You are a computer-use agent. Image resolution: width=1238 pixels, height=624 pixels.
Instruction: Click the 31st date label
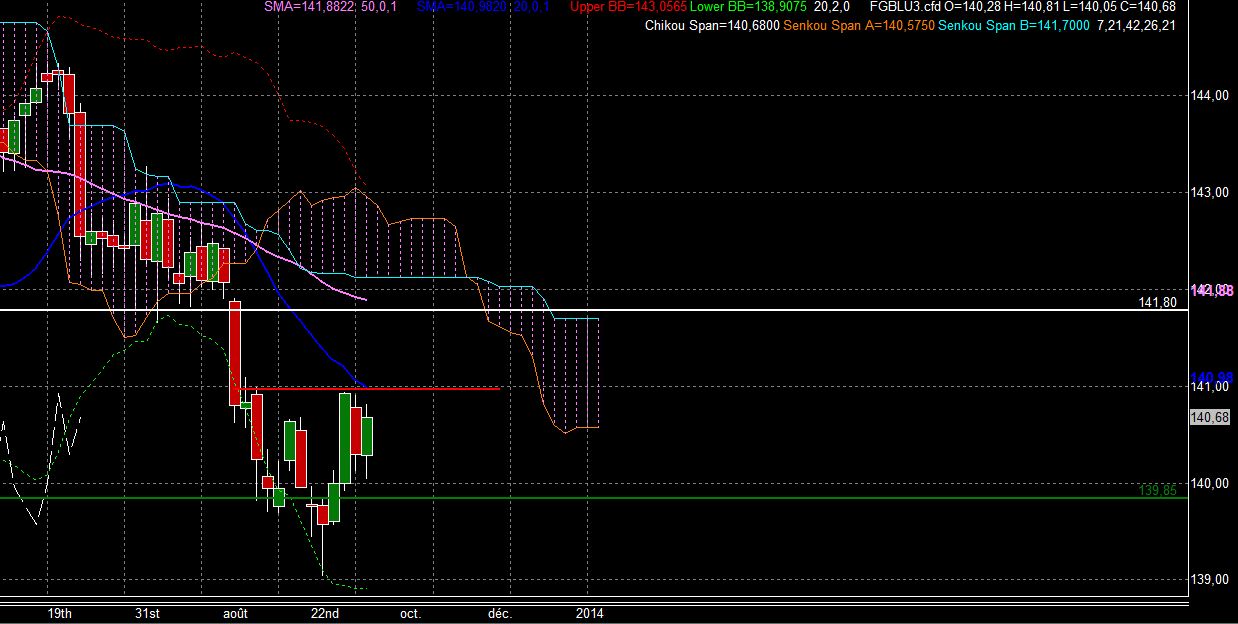[x=148, y=612]
